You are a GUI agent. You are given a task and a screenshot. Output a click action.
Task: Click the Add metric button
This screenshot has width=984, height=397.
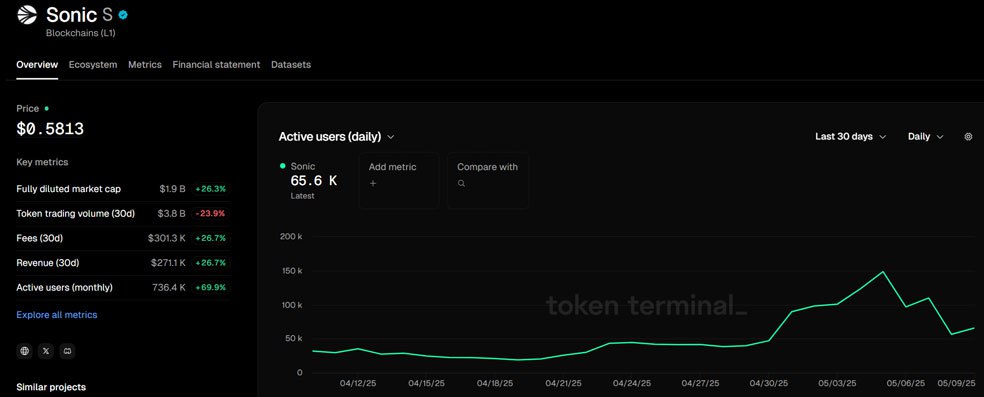(x=398, y=181)
